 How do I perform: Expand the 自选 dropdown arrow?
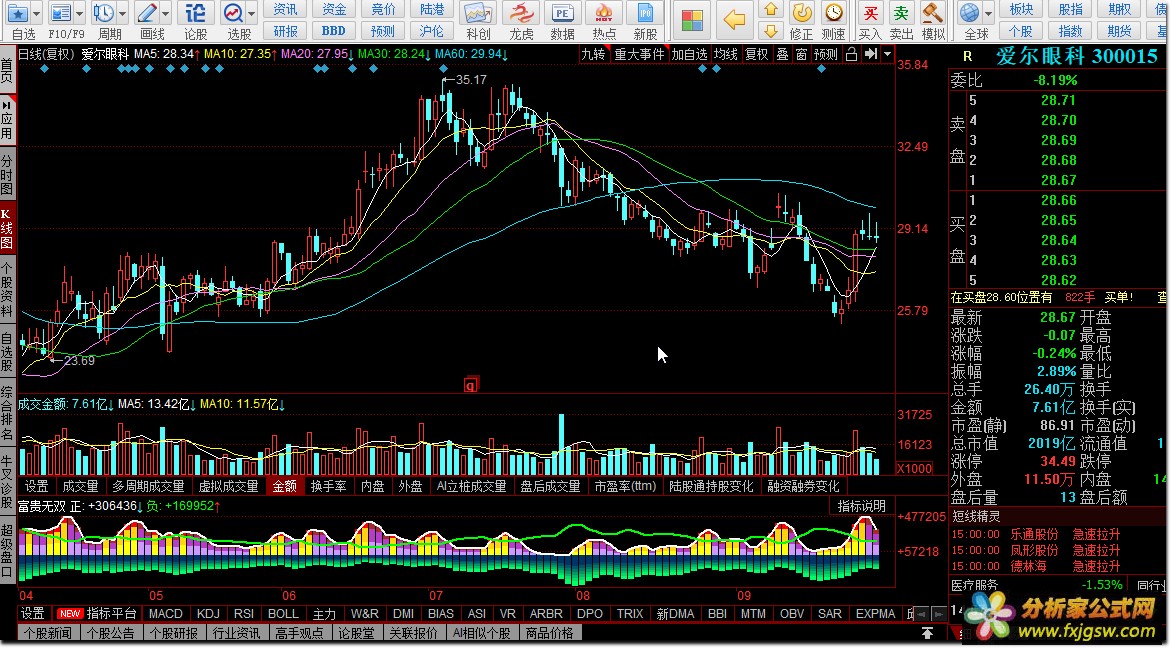37,13
